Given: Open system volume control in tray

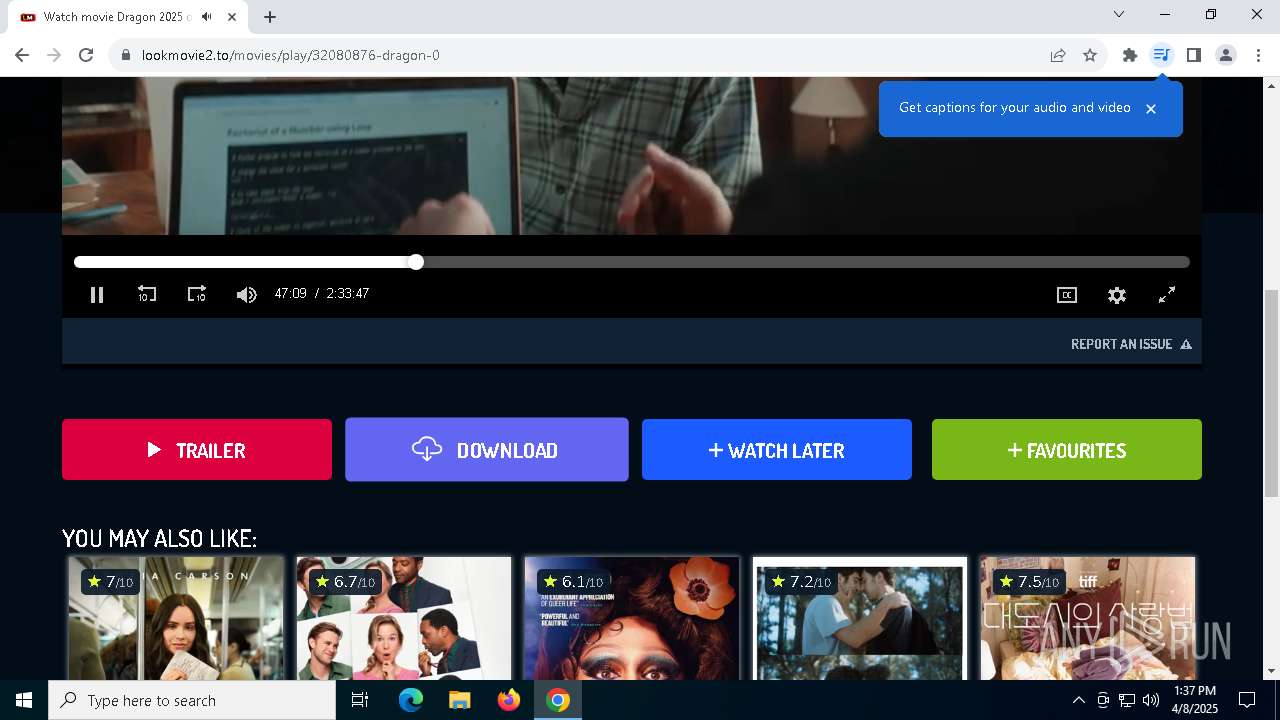Looking at the screenshot, I should point(1150,700).
